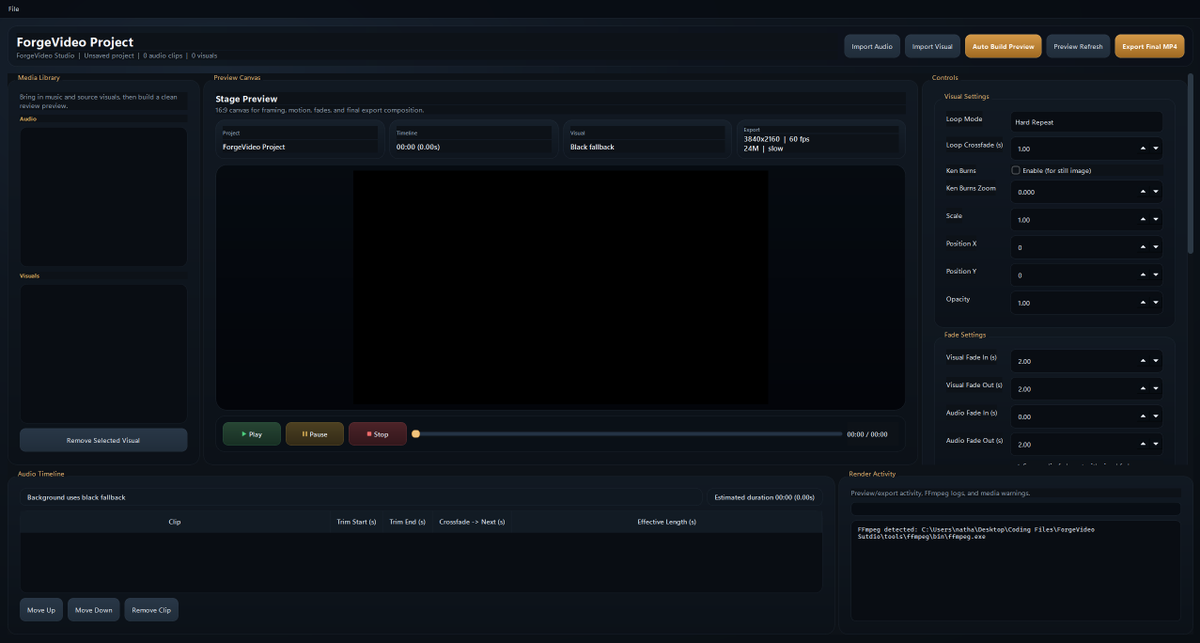
Task: Click the preview seek bar track
Action: 628,434
